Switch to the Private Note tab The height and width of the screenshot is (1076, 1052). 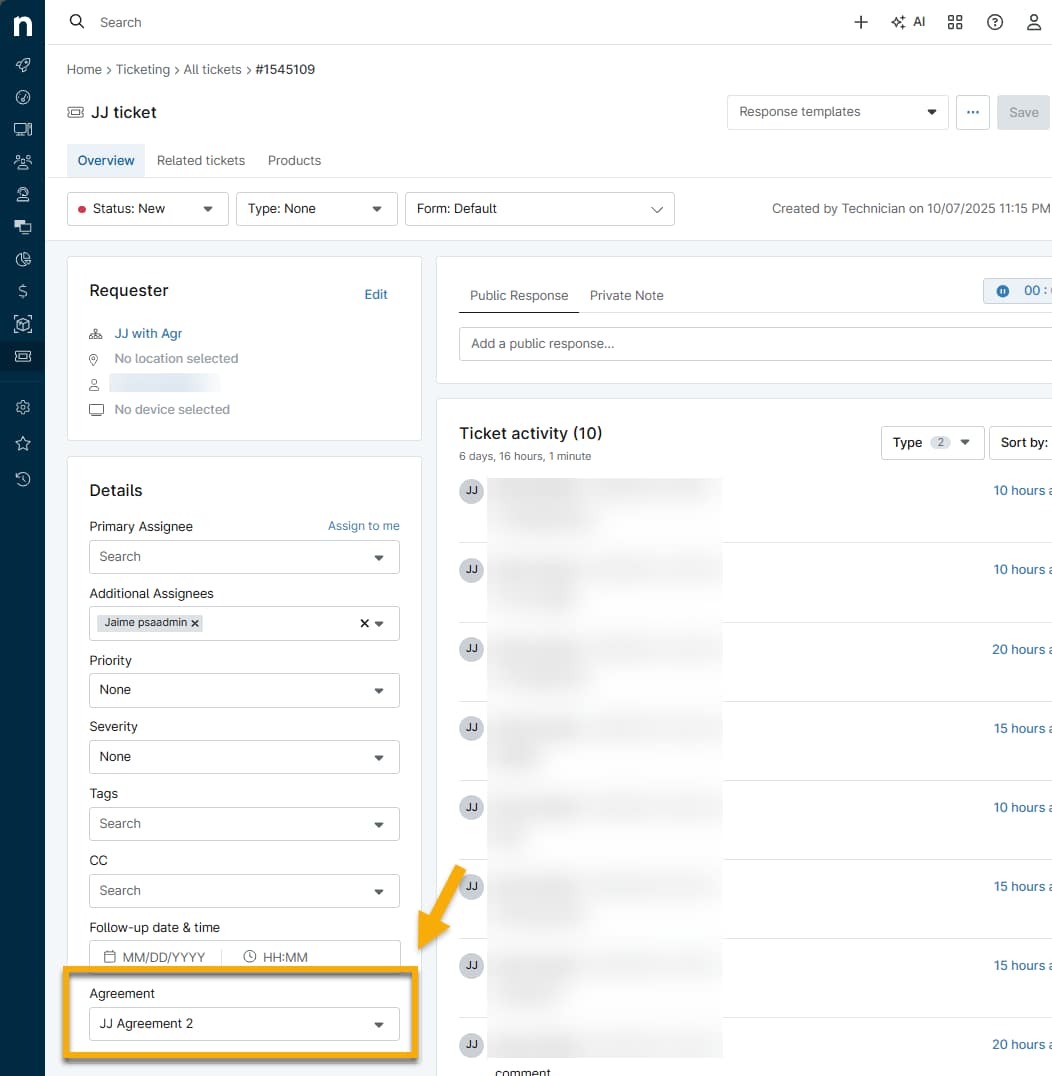pos(626,295)
